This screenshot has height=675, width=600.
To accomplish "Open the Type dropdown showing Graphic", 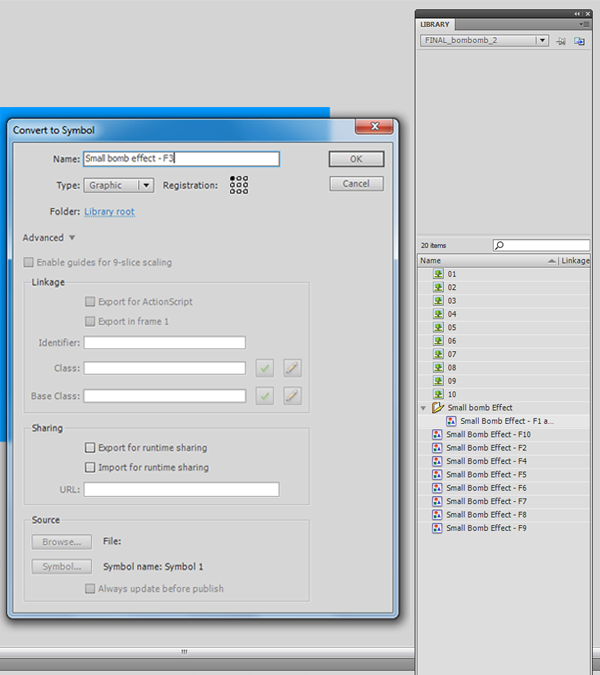I will [x=119, y=185].
